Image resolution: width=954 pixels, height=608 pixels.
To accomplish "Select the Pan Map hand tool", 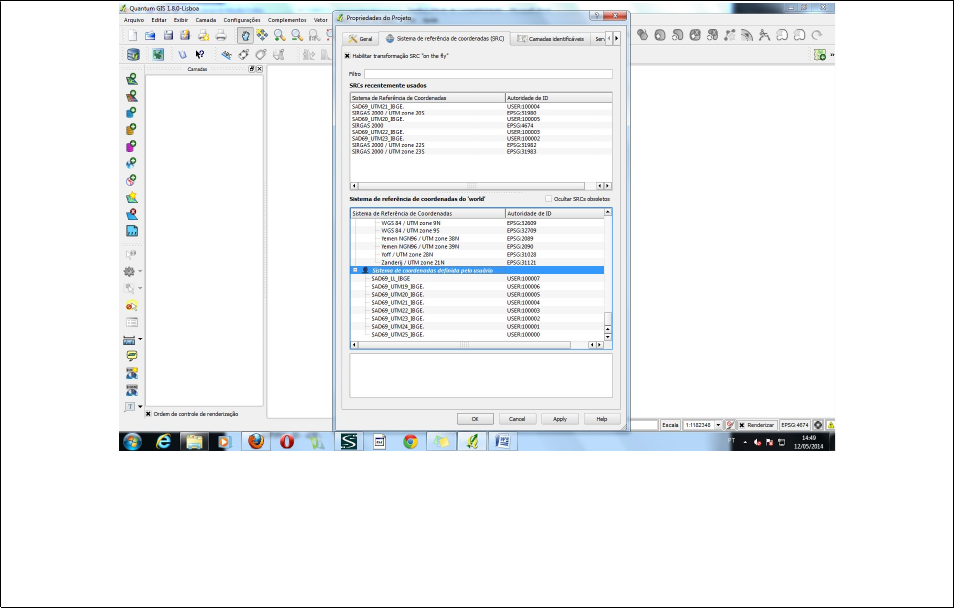I will click(245, 35).
